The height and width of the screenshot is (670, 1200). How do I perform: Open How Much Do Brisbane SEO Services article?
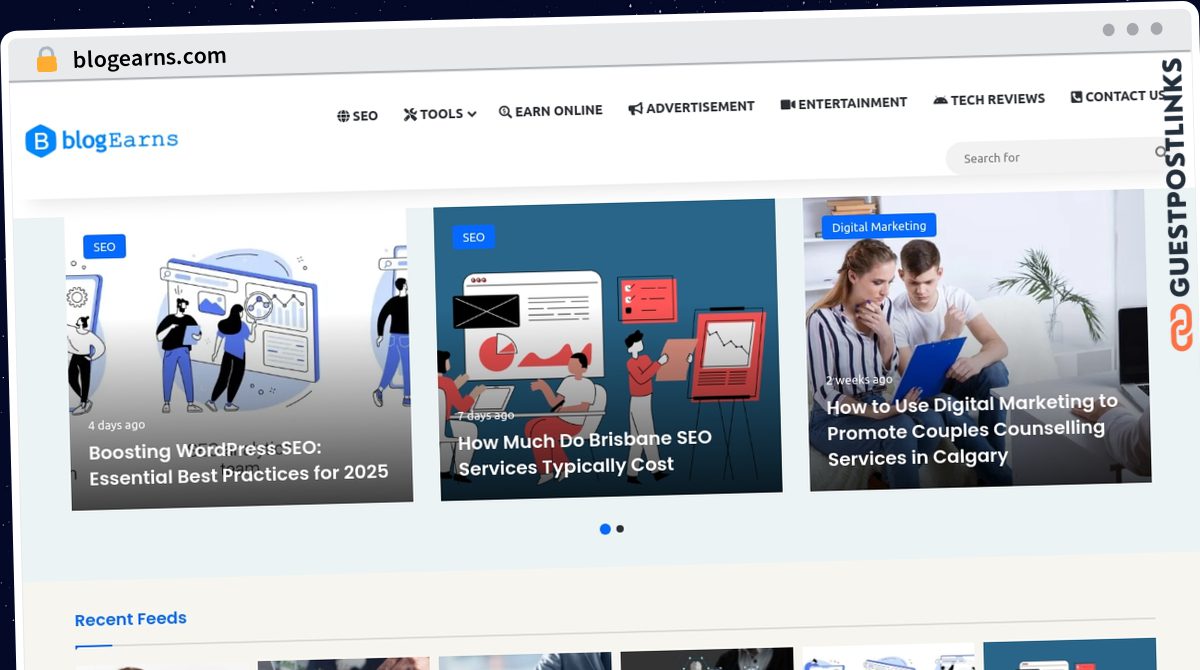[x=585, y=452]
